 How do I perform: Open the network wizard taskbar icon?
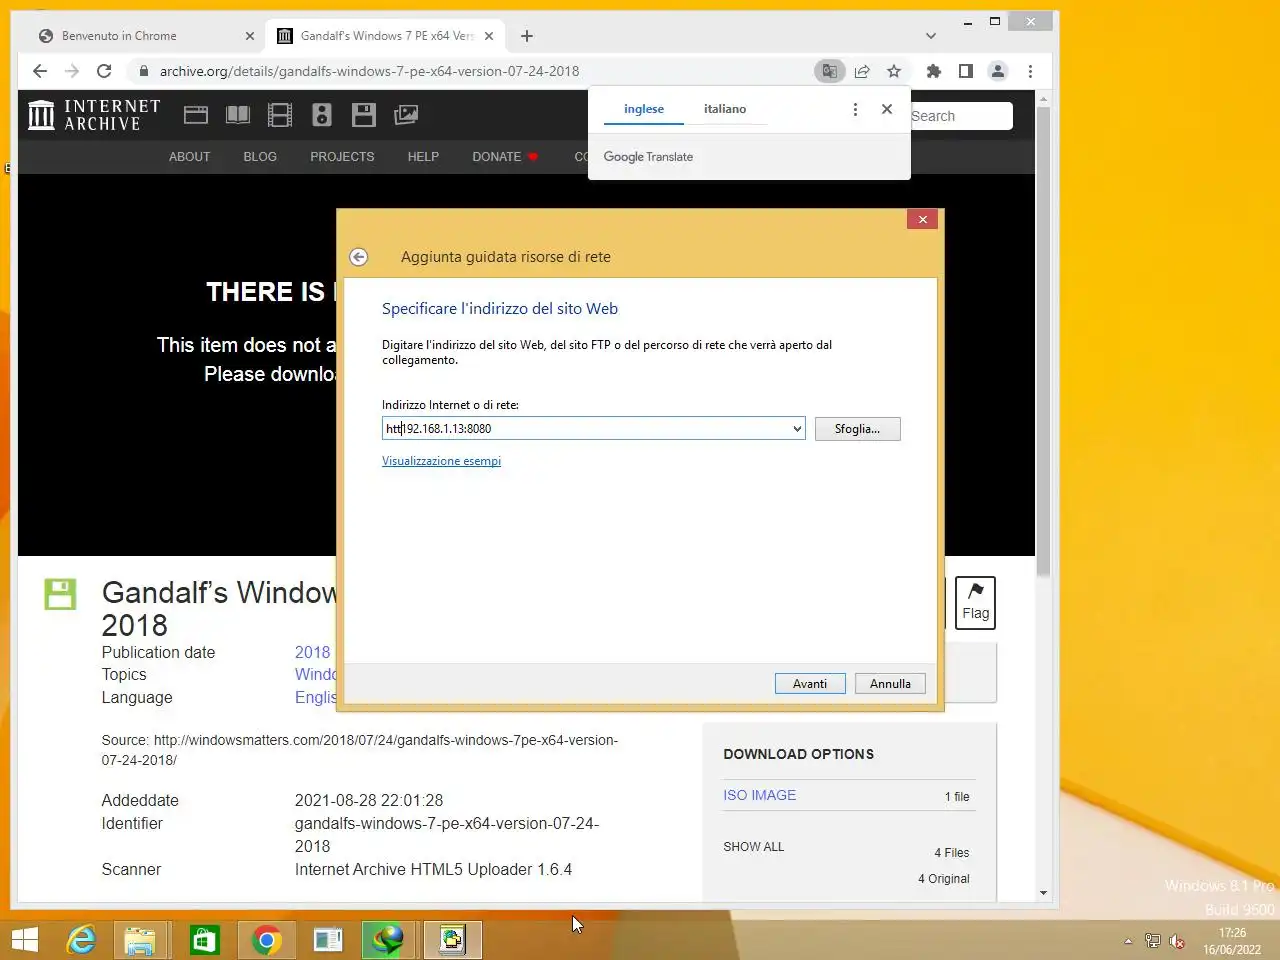452,940
